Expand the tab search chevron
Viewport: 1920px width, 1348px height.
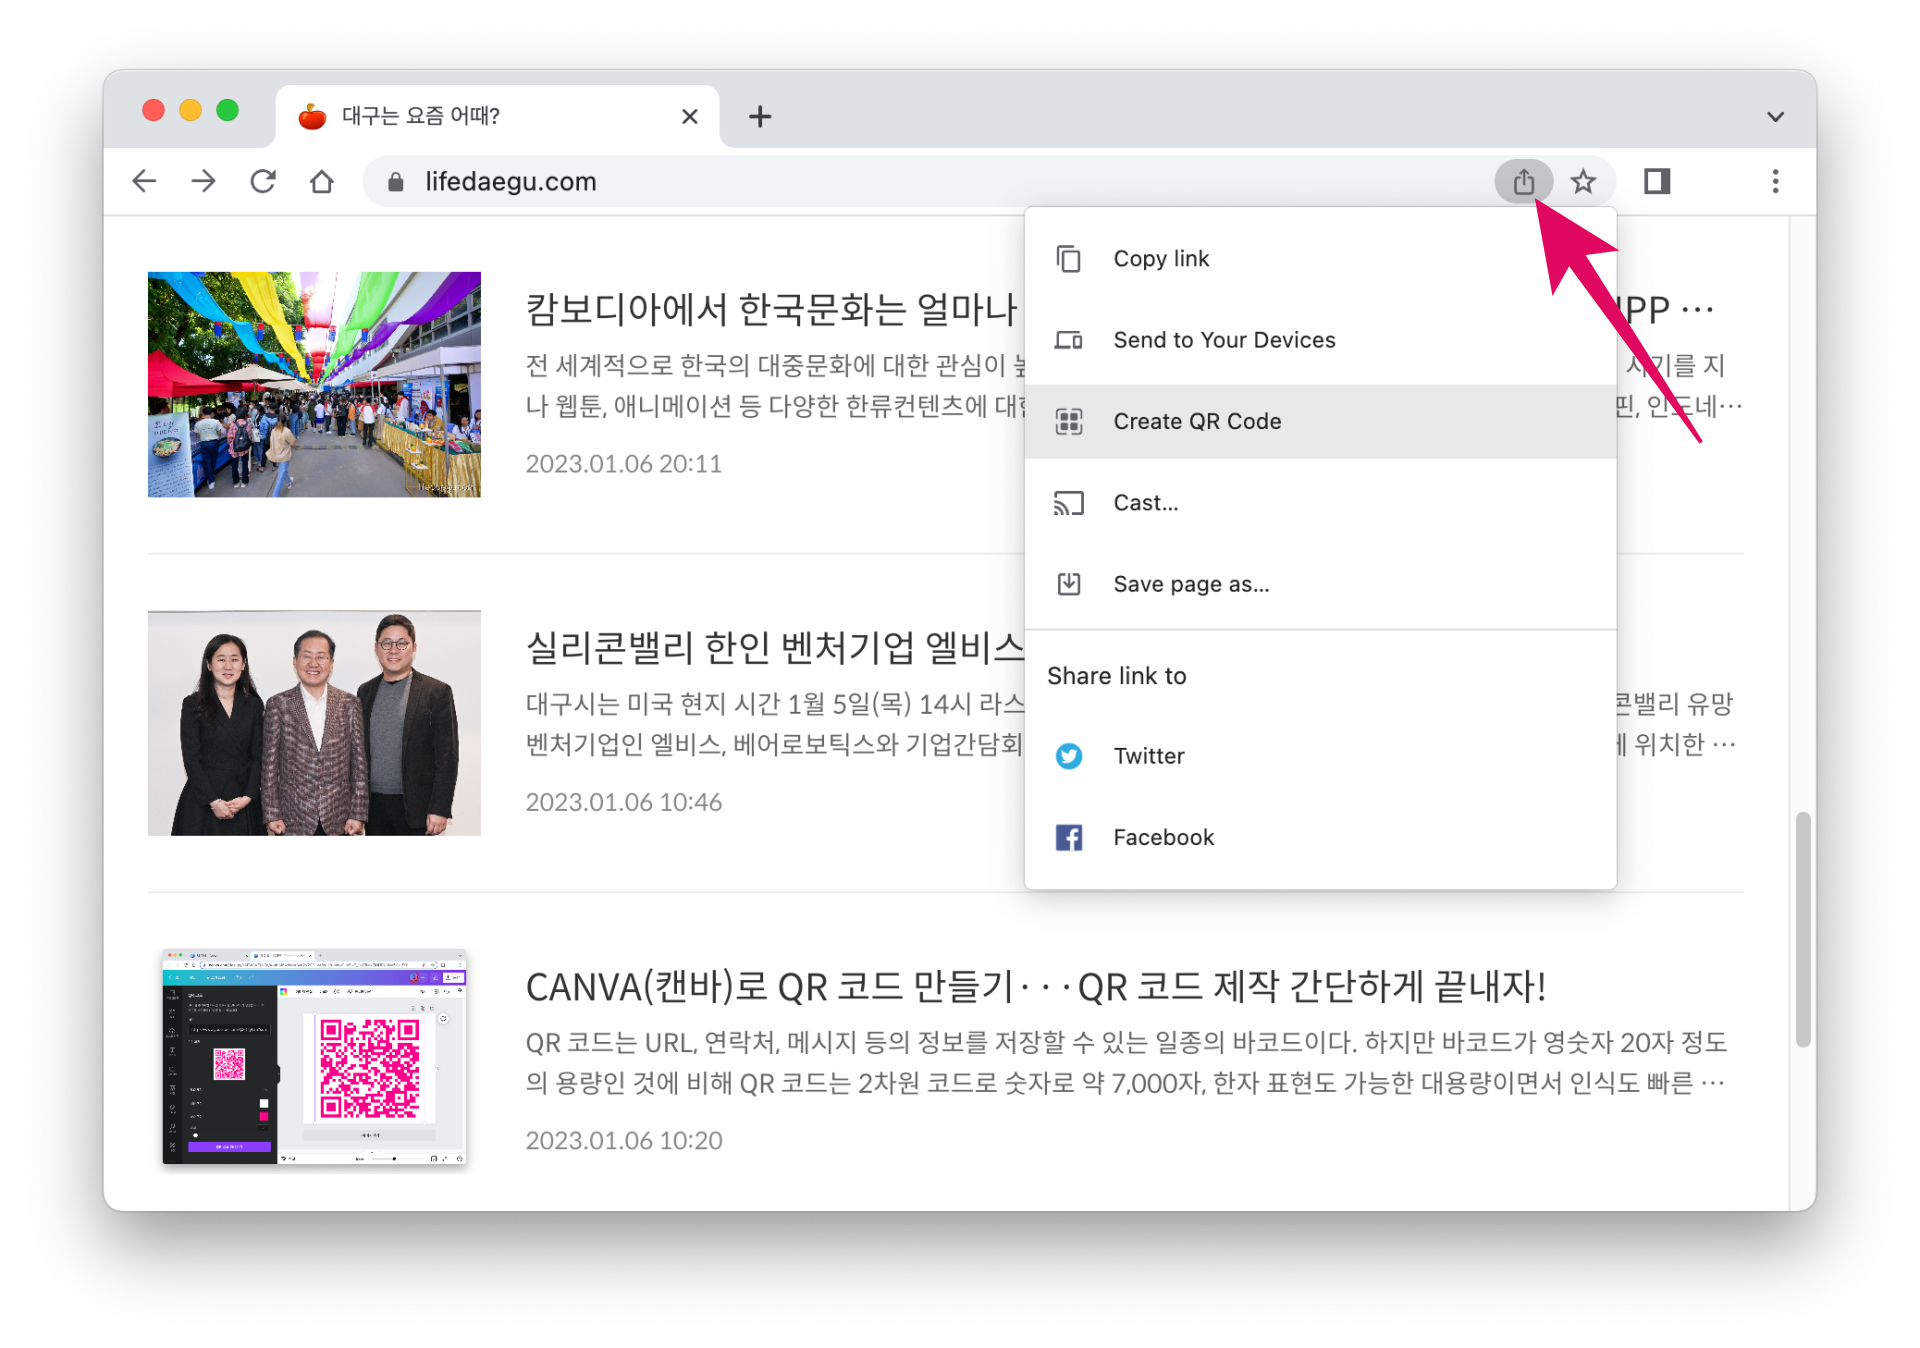(x=1775, y=116)
